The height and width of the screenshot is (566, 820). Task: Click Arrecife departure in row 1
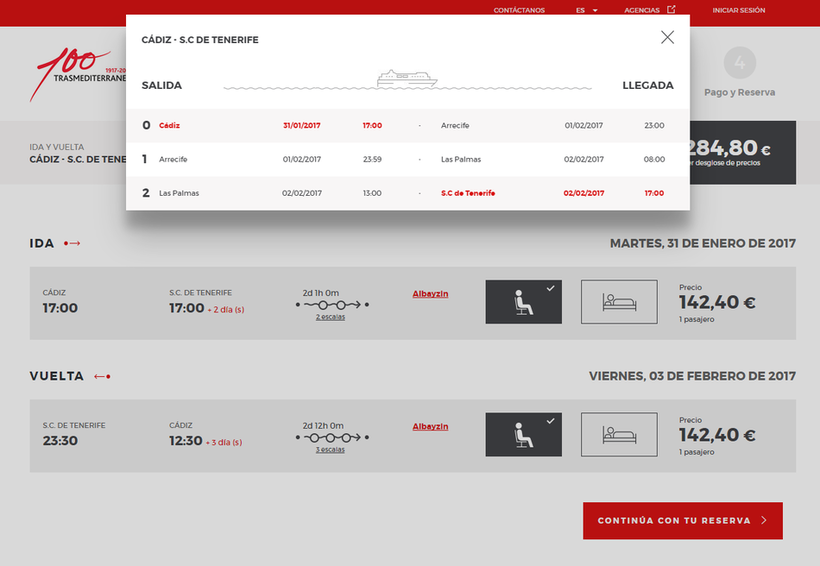(173, 159)
